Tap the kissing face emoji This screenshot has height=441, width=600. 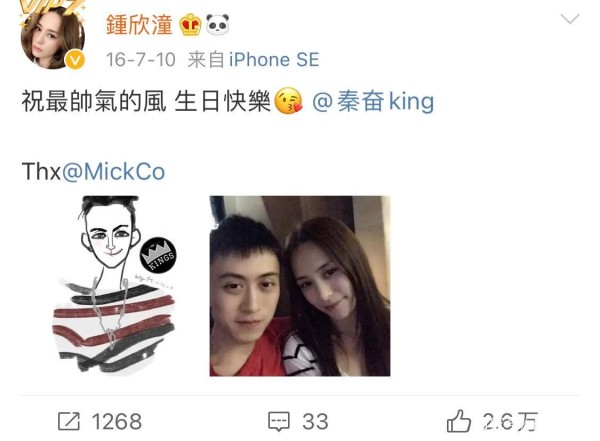pyautogui.click(x=289, y=101)
